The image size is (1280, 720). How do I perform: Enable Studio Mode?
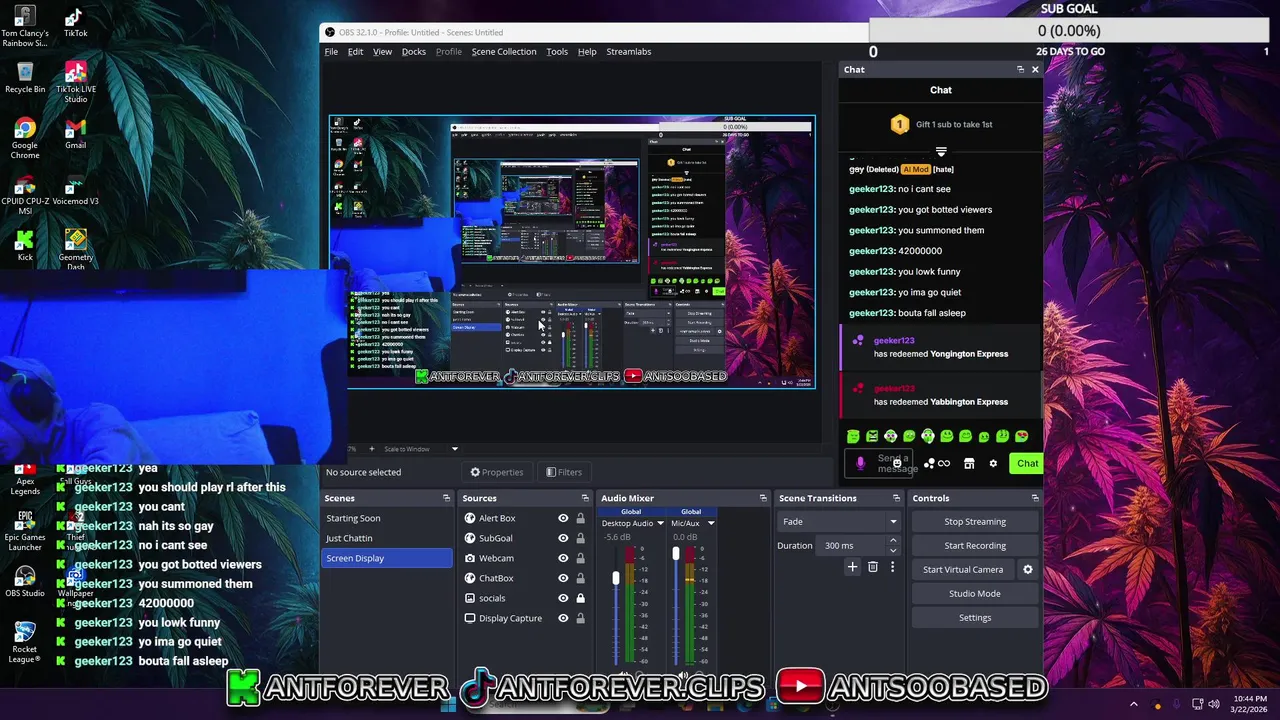(x=975, y=593)
